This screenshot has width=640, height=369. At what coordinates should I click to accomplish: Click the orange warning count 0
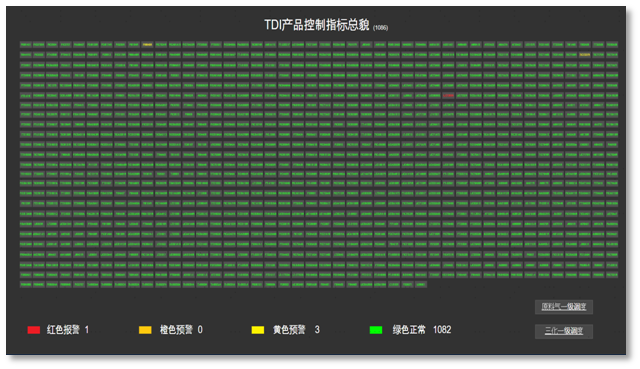pos(200,330)
